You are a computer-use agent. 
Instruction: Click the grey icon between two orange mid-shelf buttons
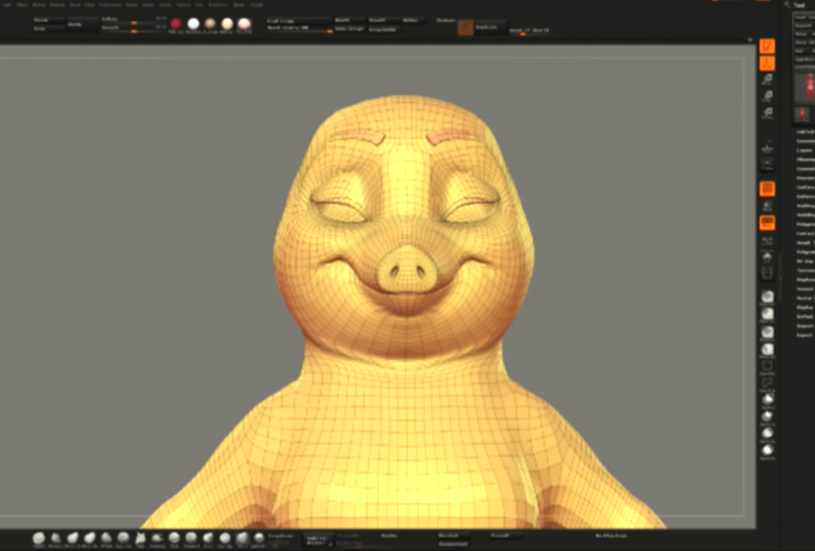tap(767, 206)
